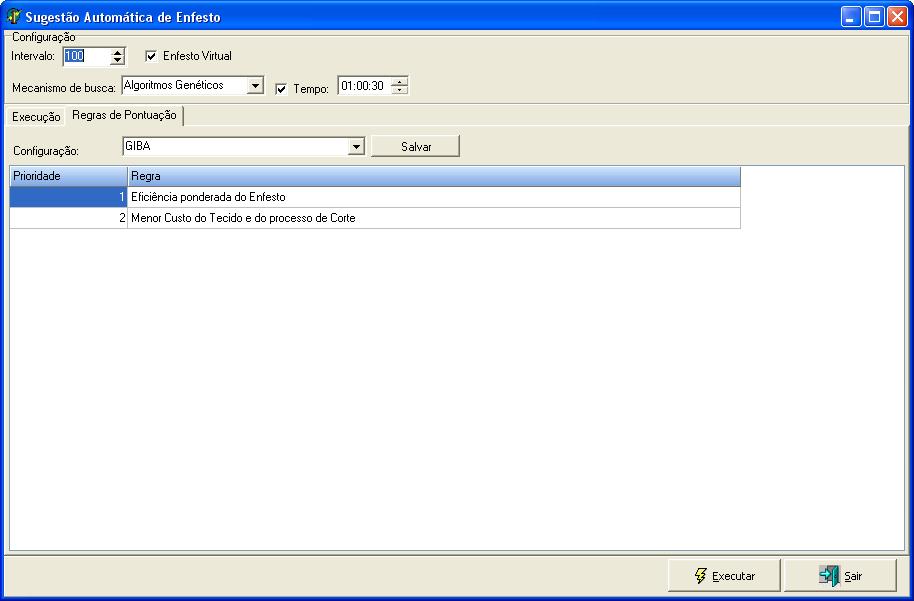
Task: Click the exit door Sair icon
Action: (828, 576)
